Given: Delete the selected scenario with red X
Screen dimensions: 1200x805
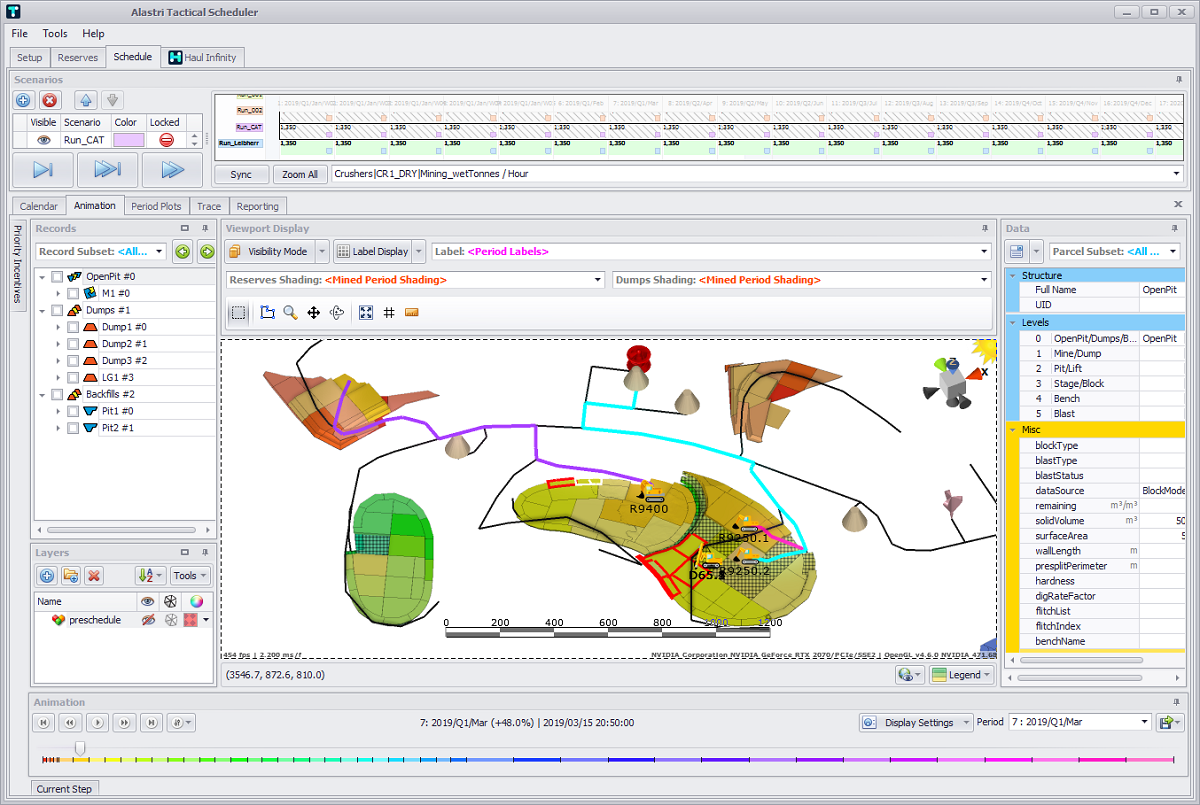Looking at the screenshot, I should pyautogui.click(x=50, y=100).
